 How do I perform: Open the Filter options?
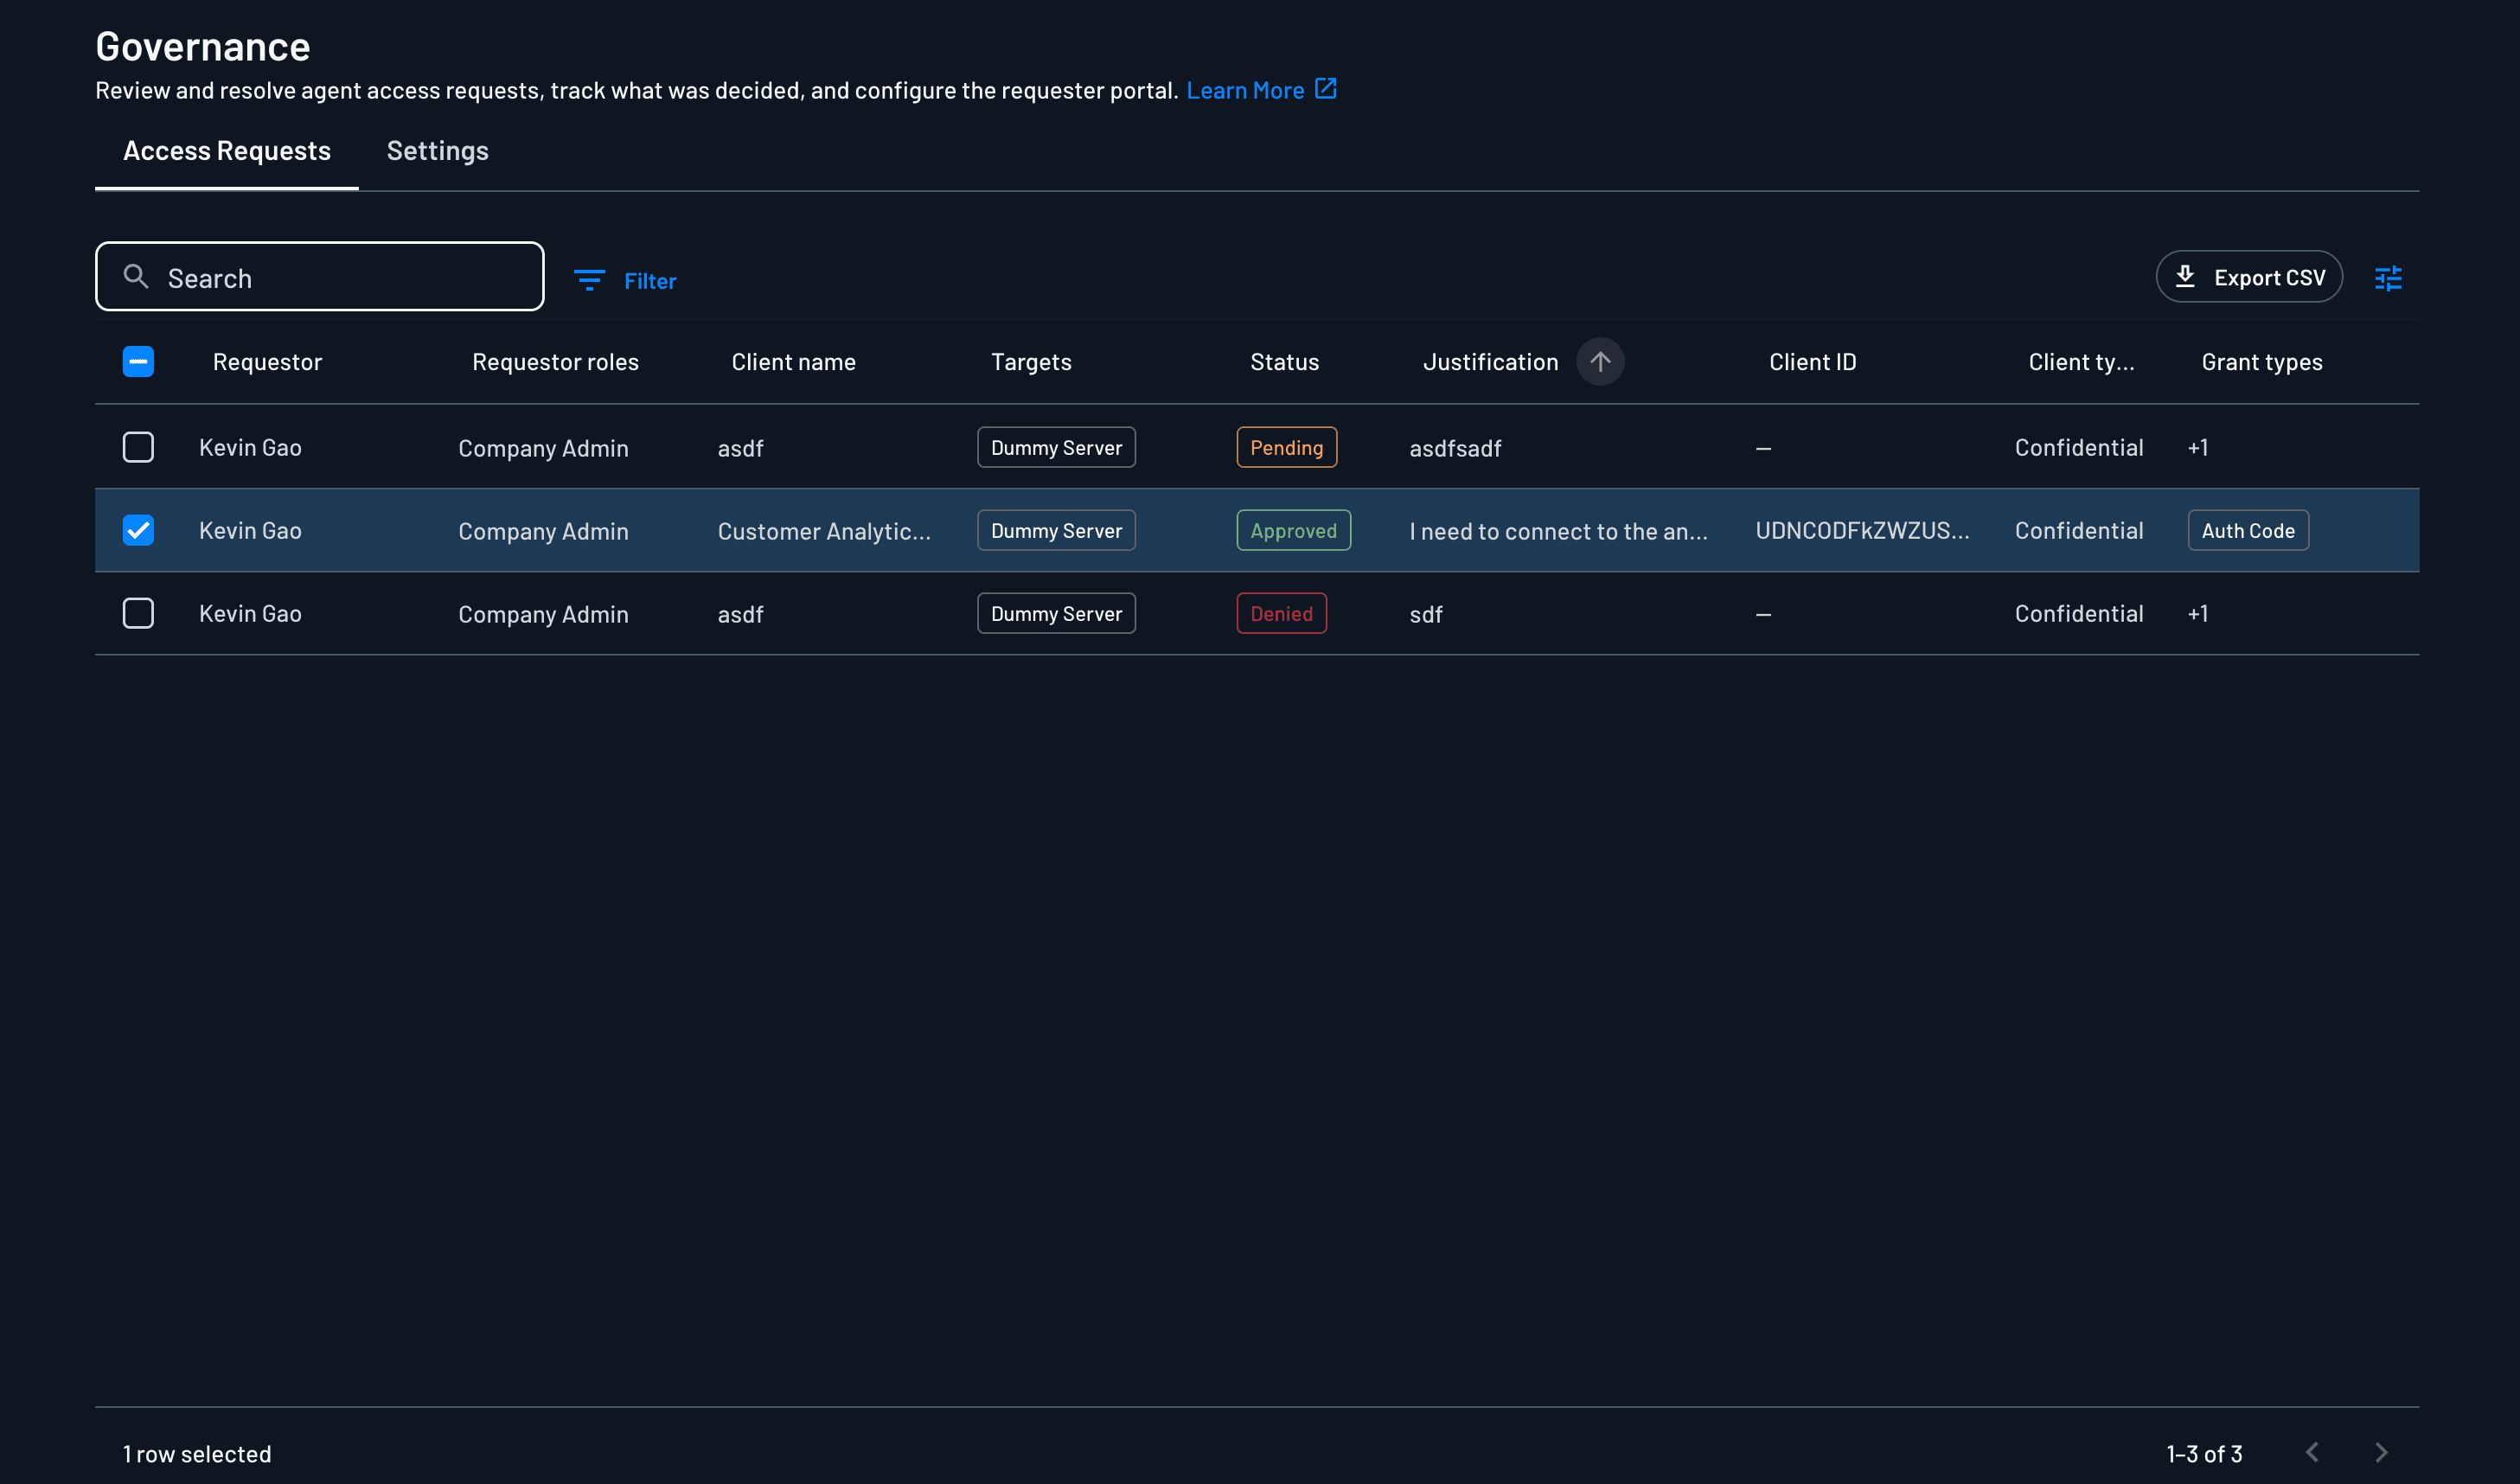pyautogui.click(x=625, y=281)
